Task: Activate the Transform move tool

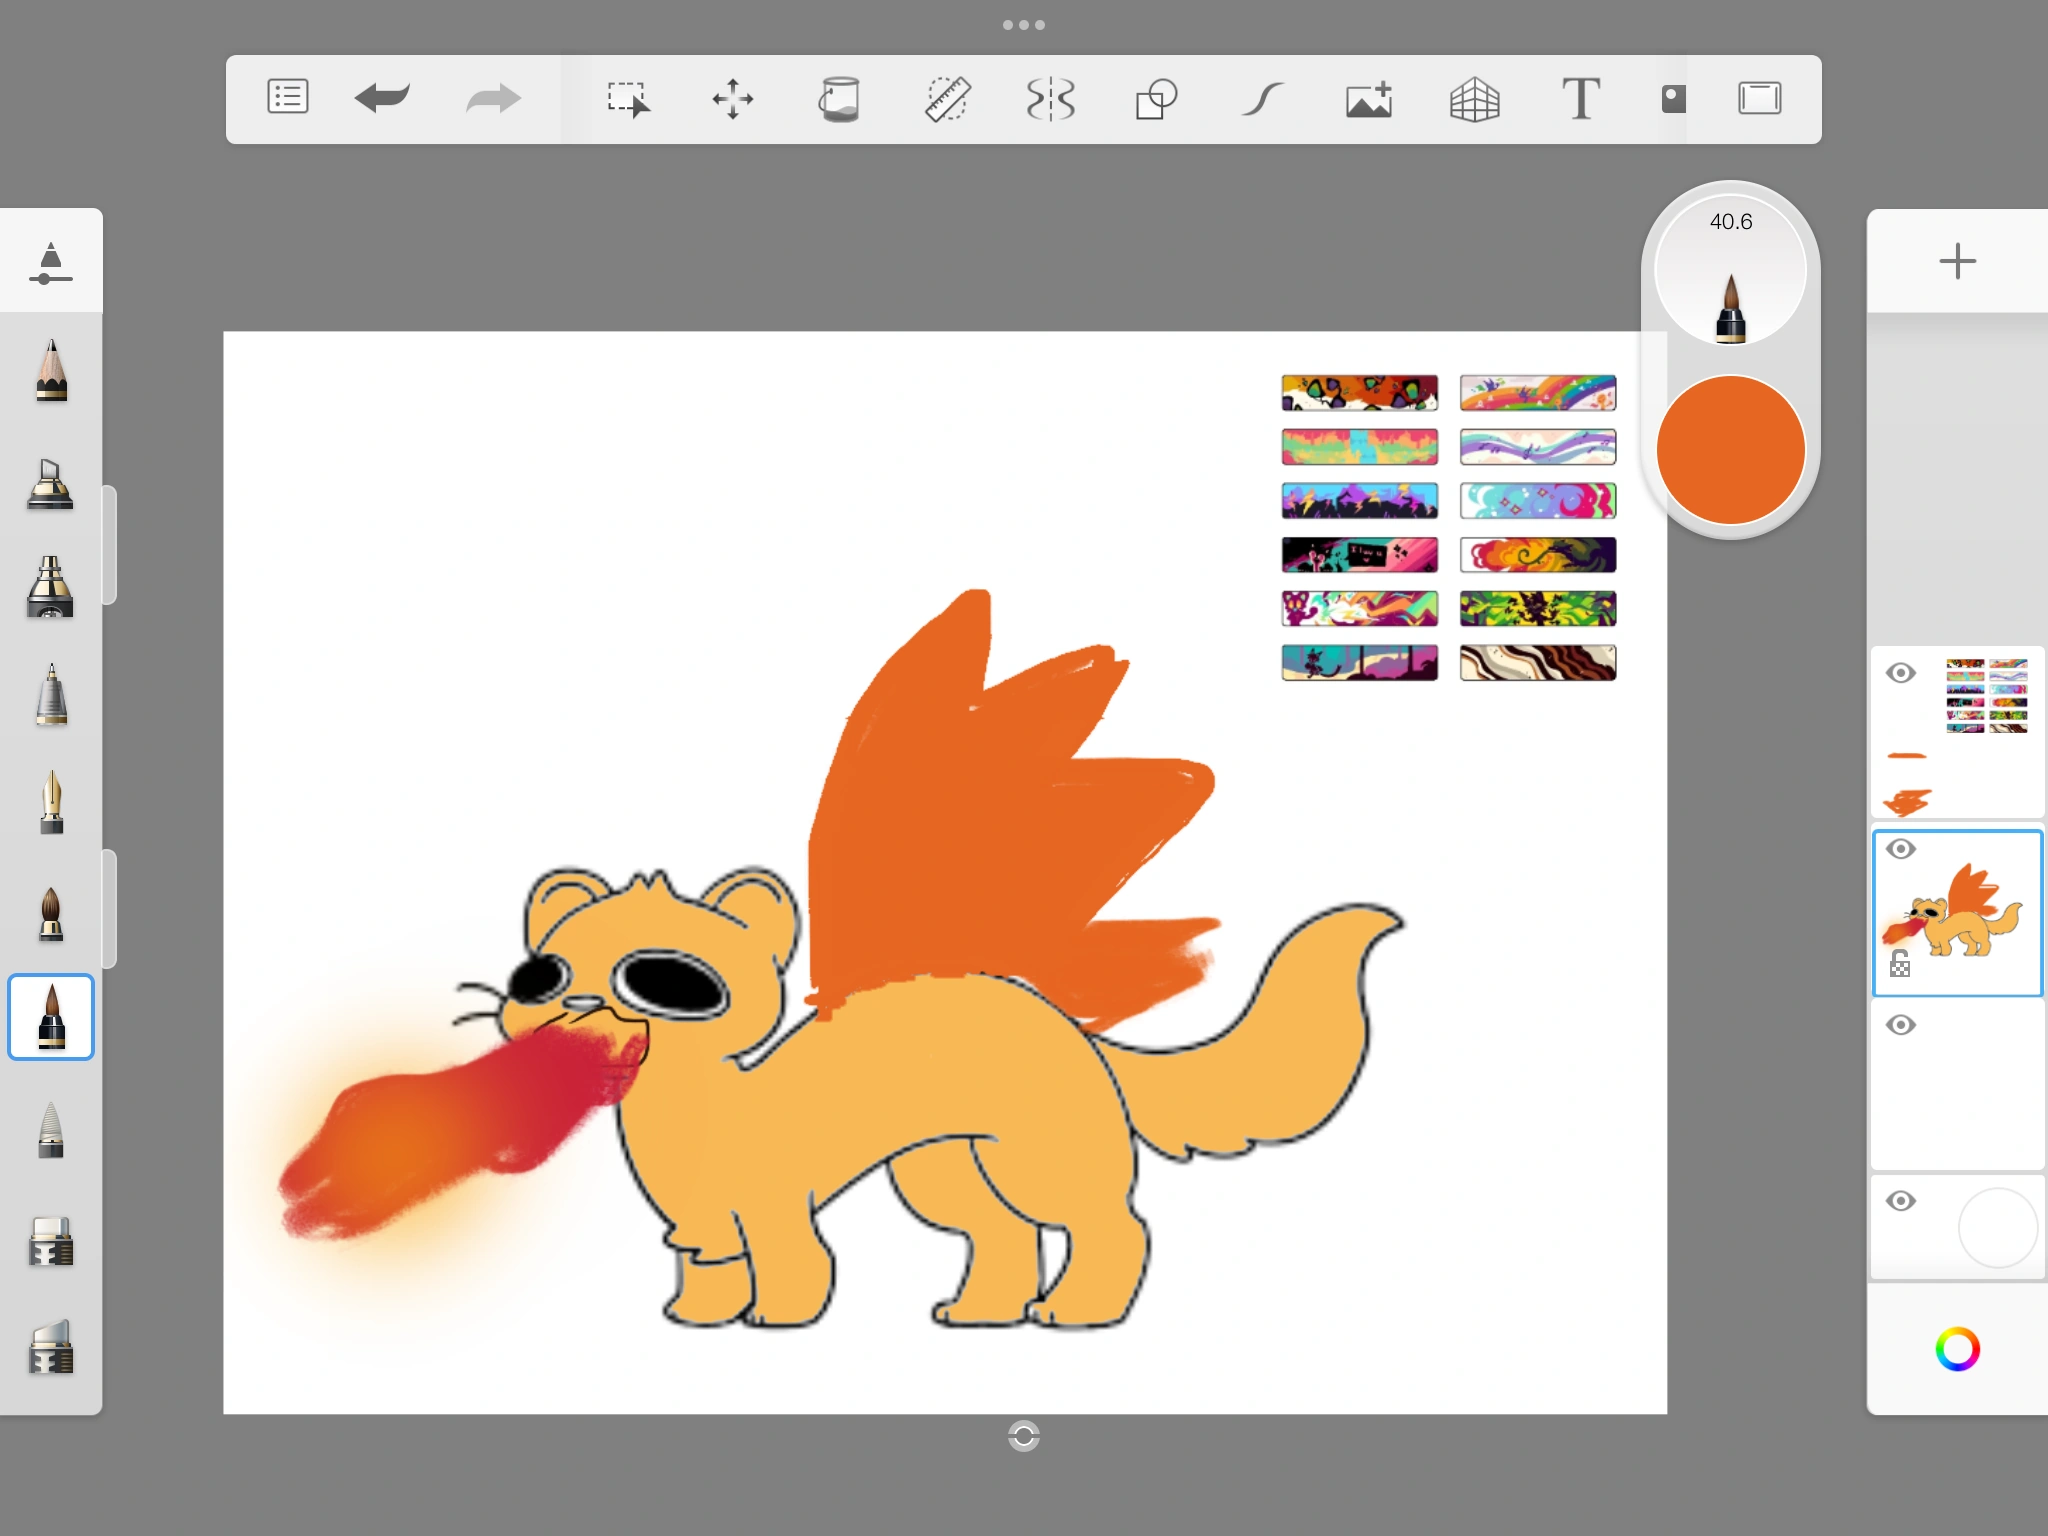Action: pos(733,99)
